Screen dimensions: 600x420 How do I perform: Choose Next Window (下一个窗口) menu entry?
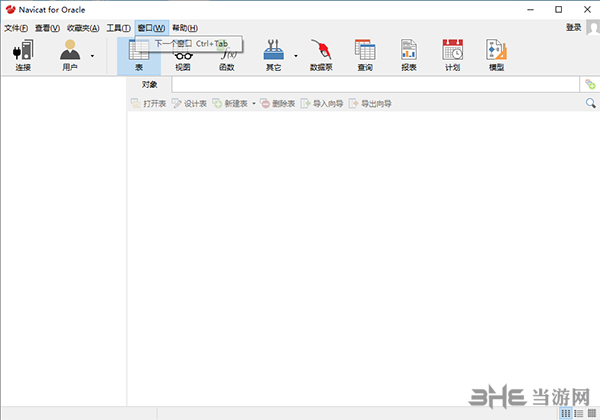[x=189, y=44]
